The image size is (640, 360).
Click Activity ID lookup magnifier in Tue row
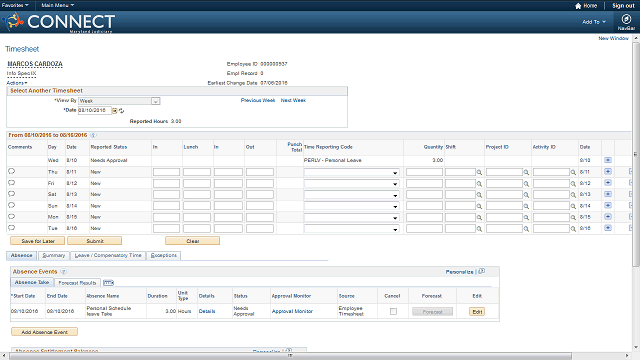point(573,229)
